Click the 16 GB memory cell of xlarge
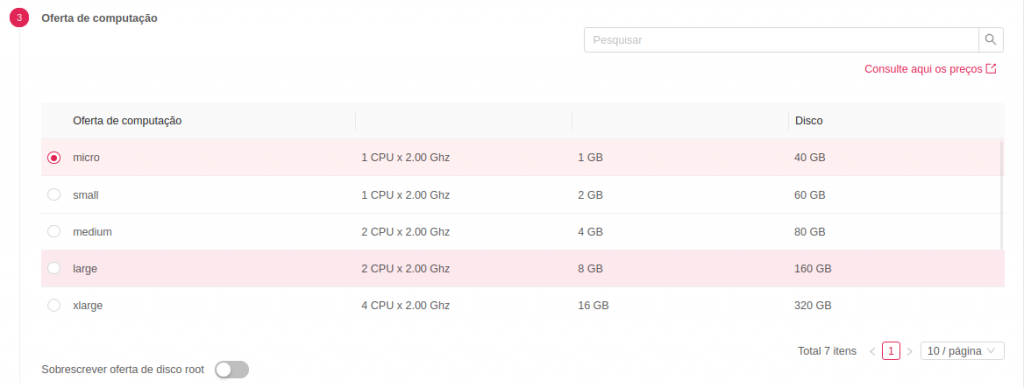This screenshot has width=1024, height=388. click(593, 305)
